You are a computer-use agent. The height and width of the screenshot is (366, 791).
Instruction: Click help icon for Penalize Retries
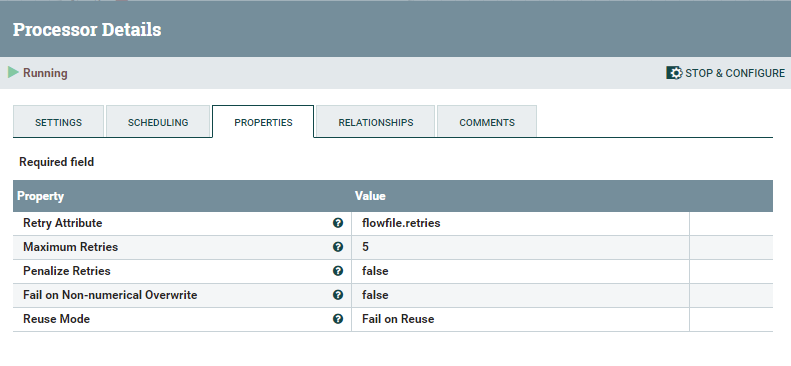pyautogui.click(x=338, y=271)
